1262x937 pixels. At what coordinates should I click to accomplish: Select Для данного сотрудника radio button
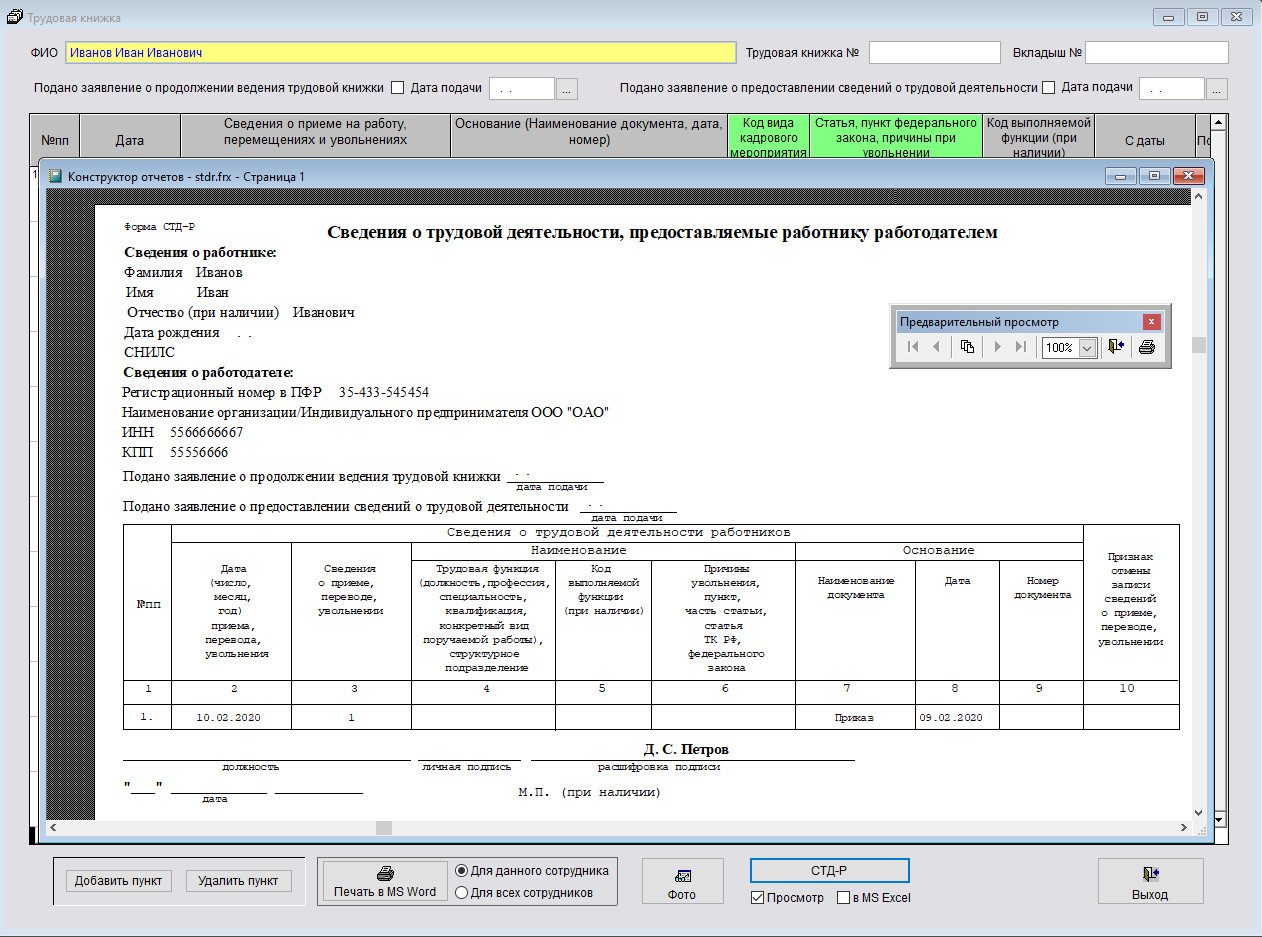[x=462, y=870]
